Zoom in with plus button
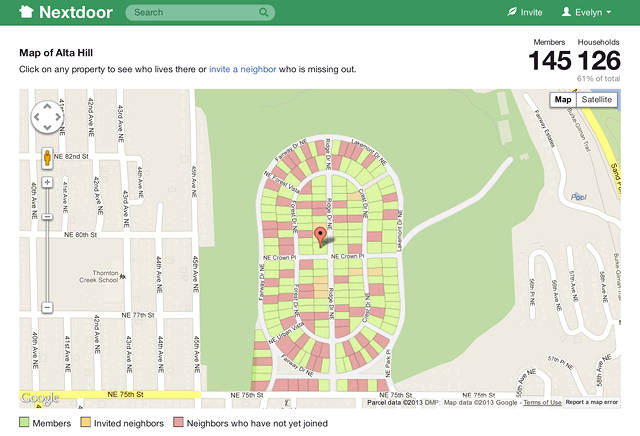This screenshot has height=436, width=640. click(47, 182)
